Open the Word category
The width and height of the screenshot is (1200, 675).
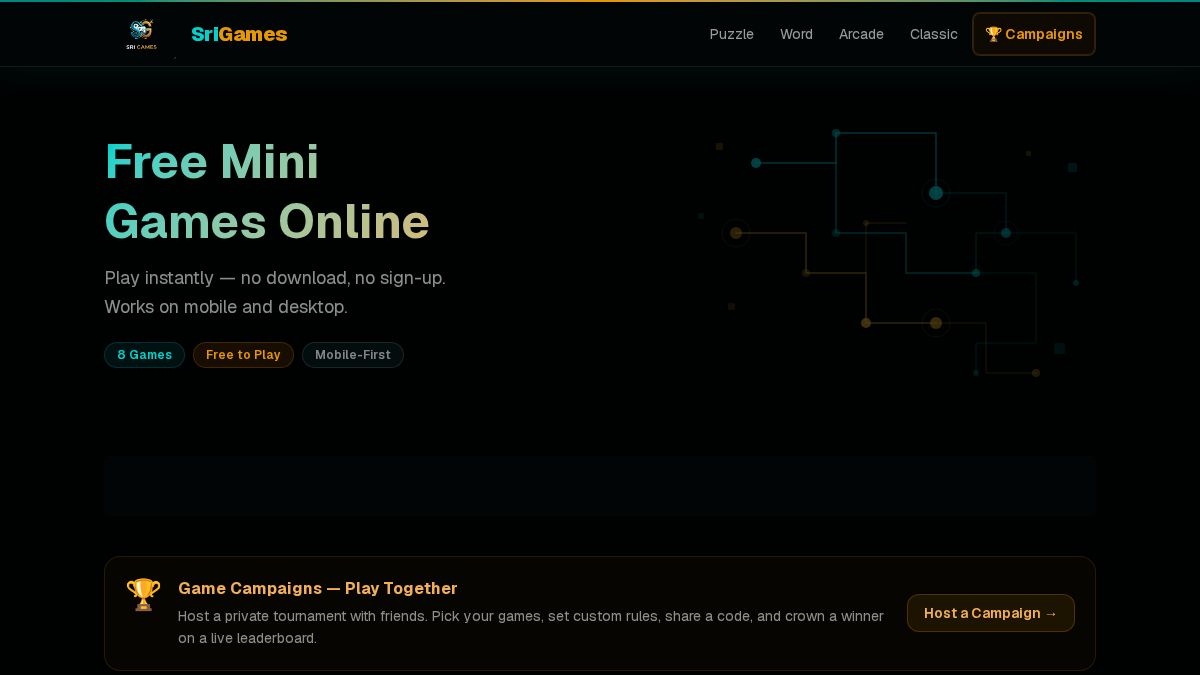tap(796, 34)
